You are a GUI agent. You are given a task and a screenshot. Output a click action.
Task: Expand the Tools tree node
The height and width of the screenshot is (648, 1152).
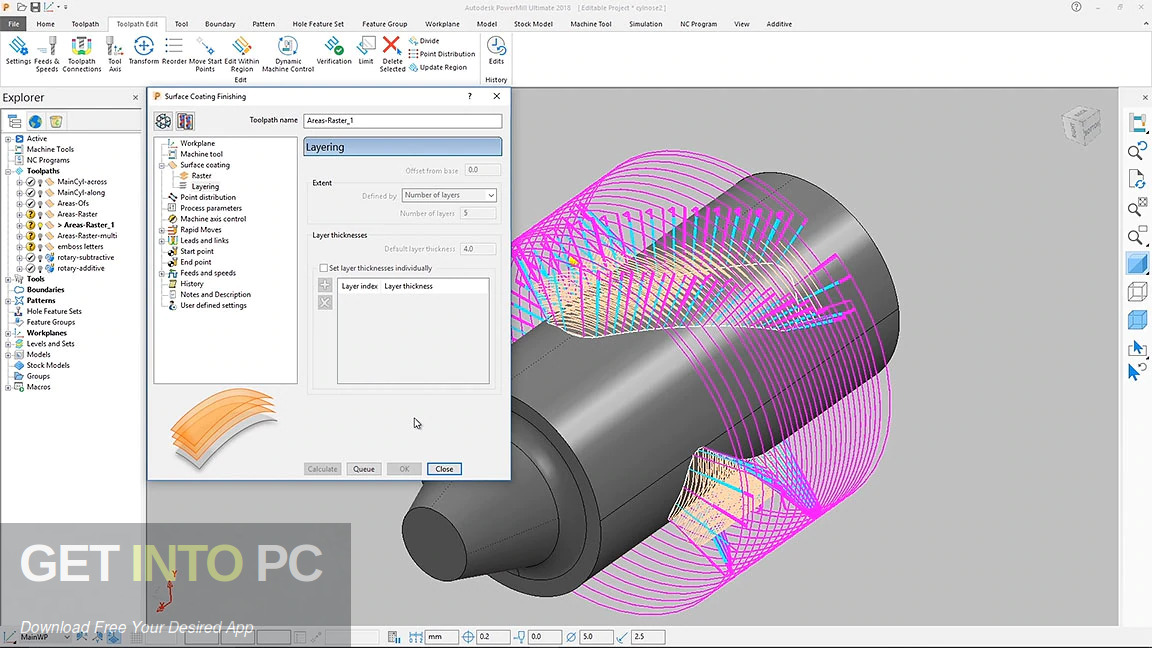click(x=8, y=279)
